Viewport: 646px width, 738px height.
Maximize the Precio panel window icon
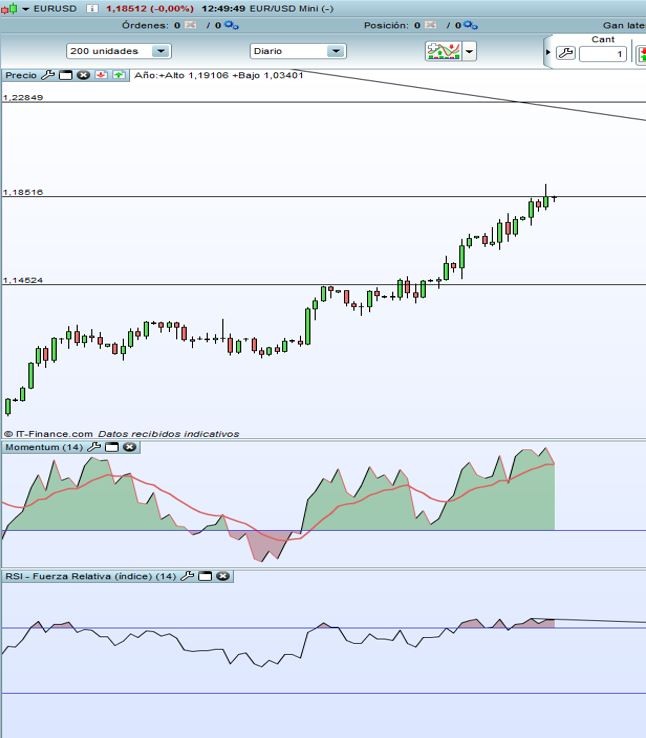click(x=66, y=75)
